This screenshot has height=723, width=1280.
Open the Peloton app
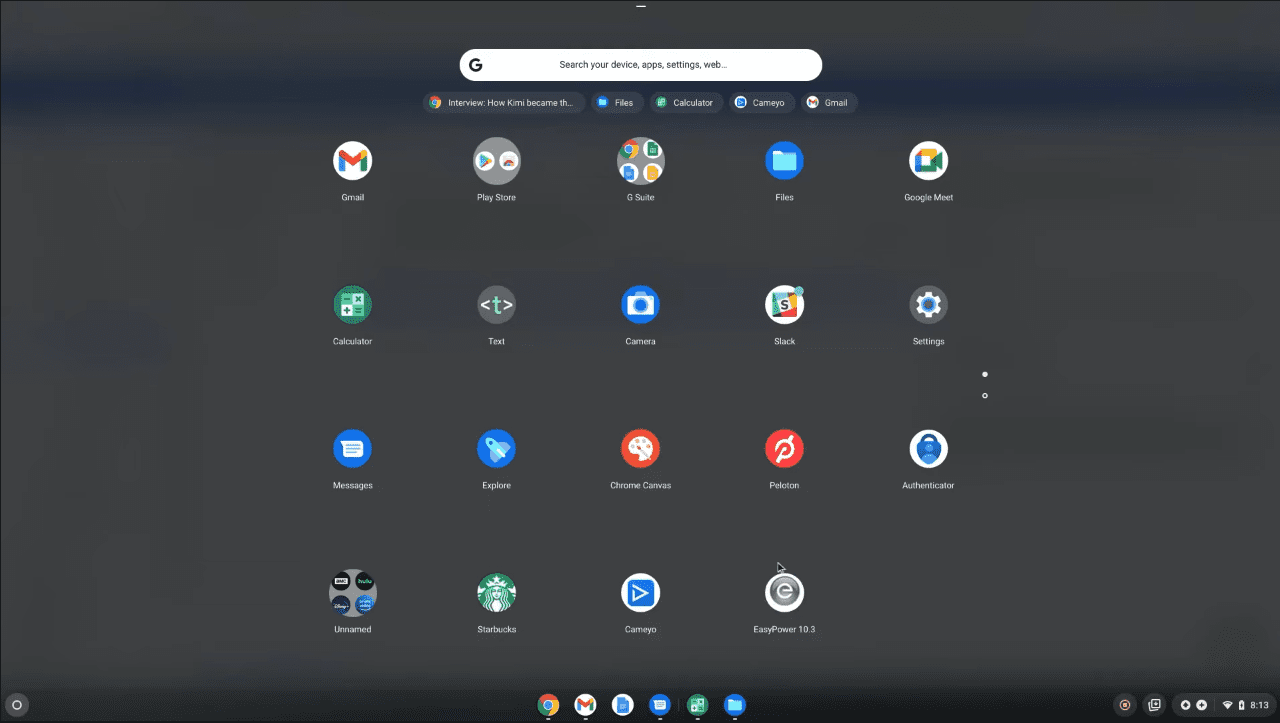784,449
